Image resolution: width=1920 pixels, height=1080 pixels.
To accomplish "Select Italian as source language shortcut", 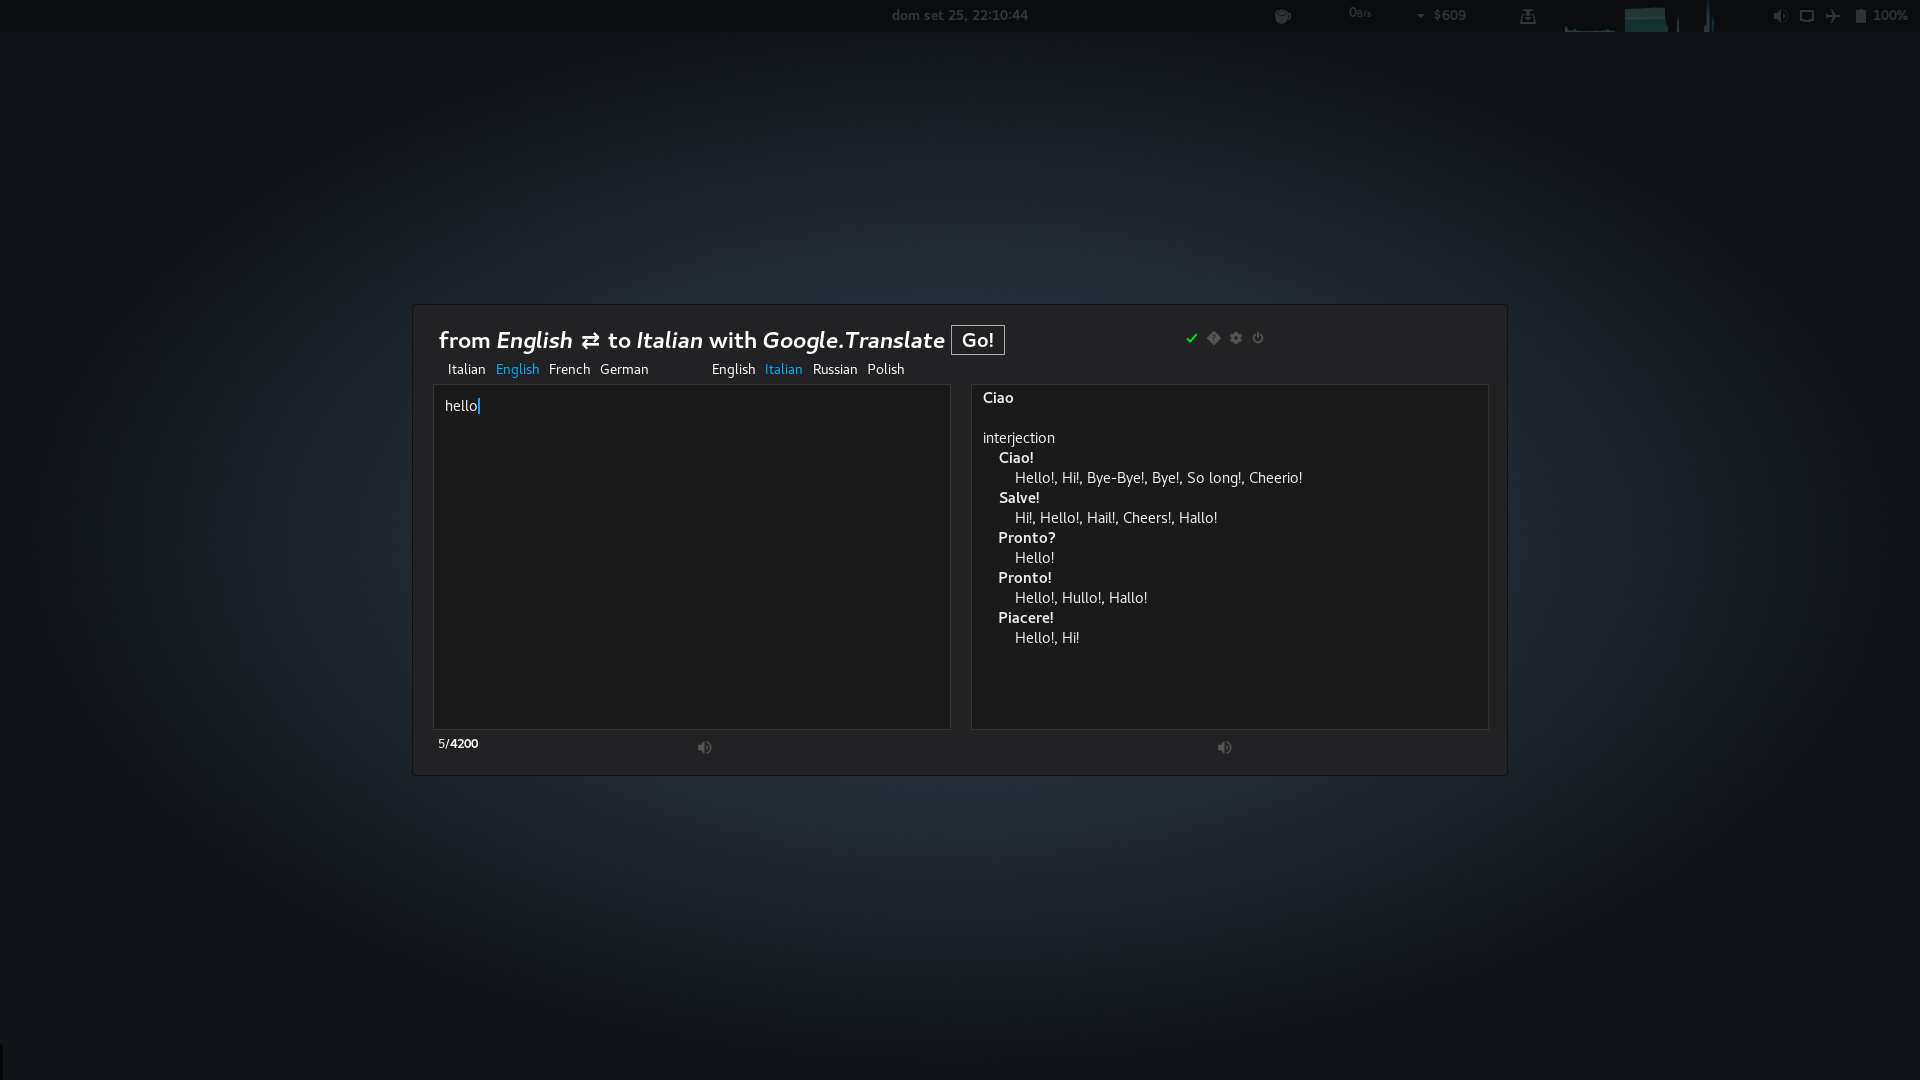I will point(467,370).
